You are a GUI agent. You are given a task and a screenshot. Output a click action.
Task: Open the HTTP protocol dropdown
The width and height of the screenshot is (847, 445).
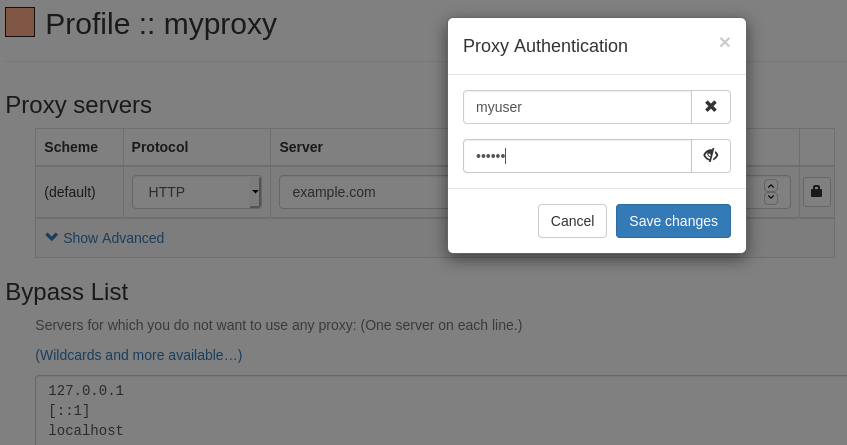tap(197, 192)
